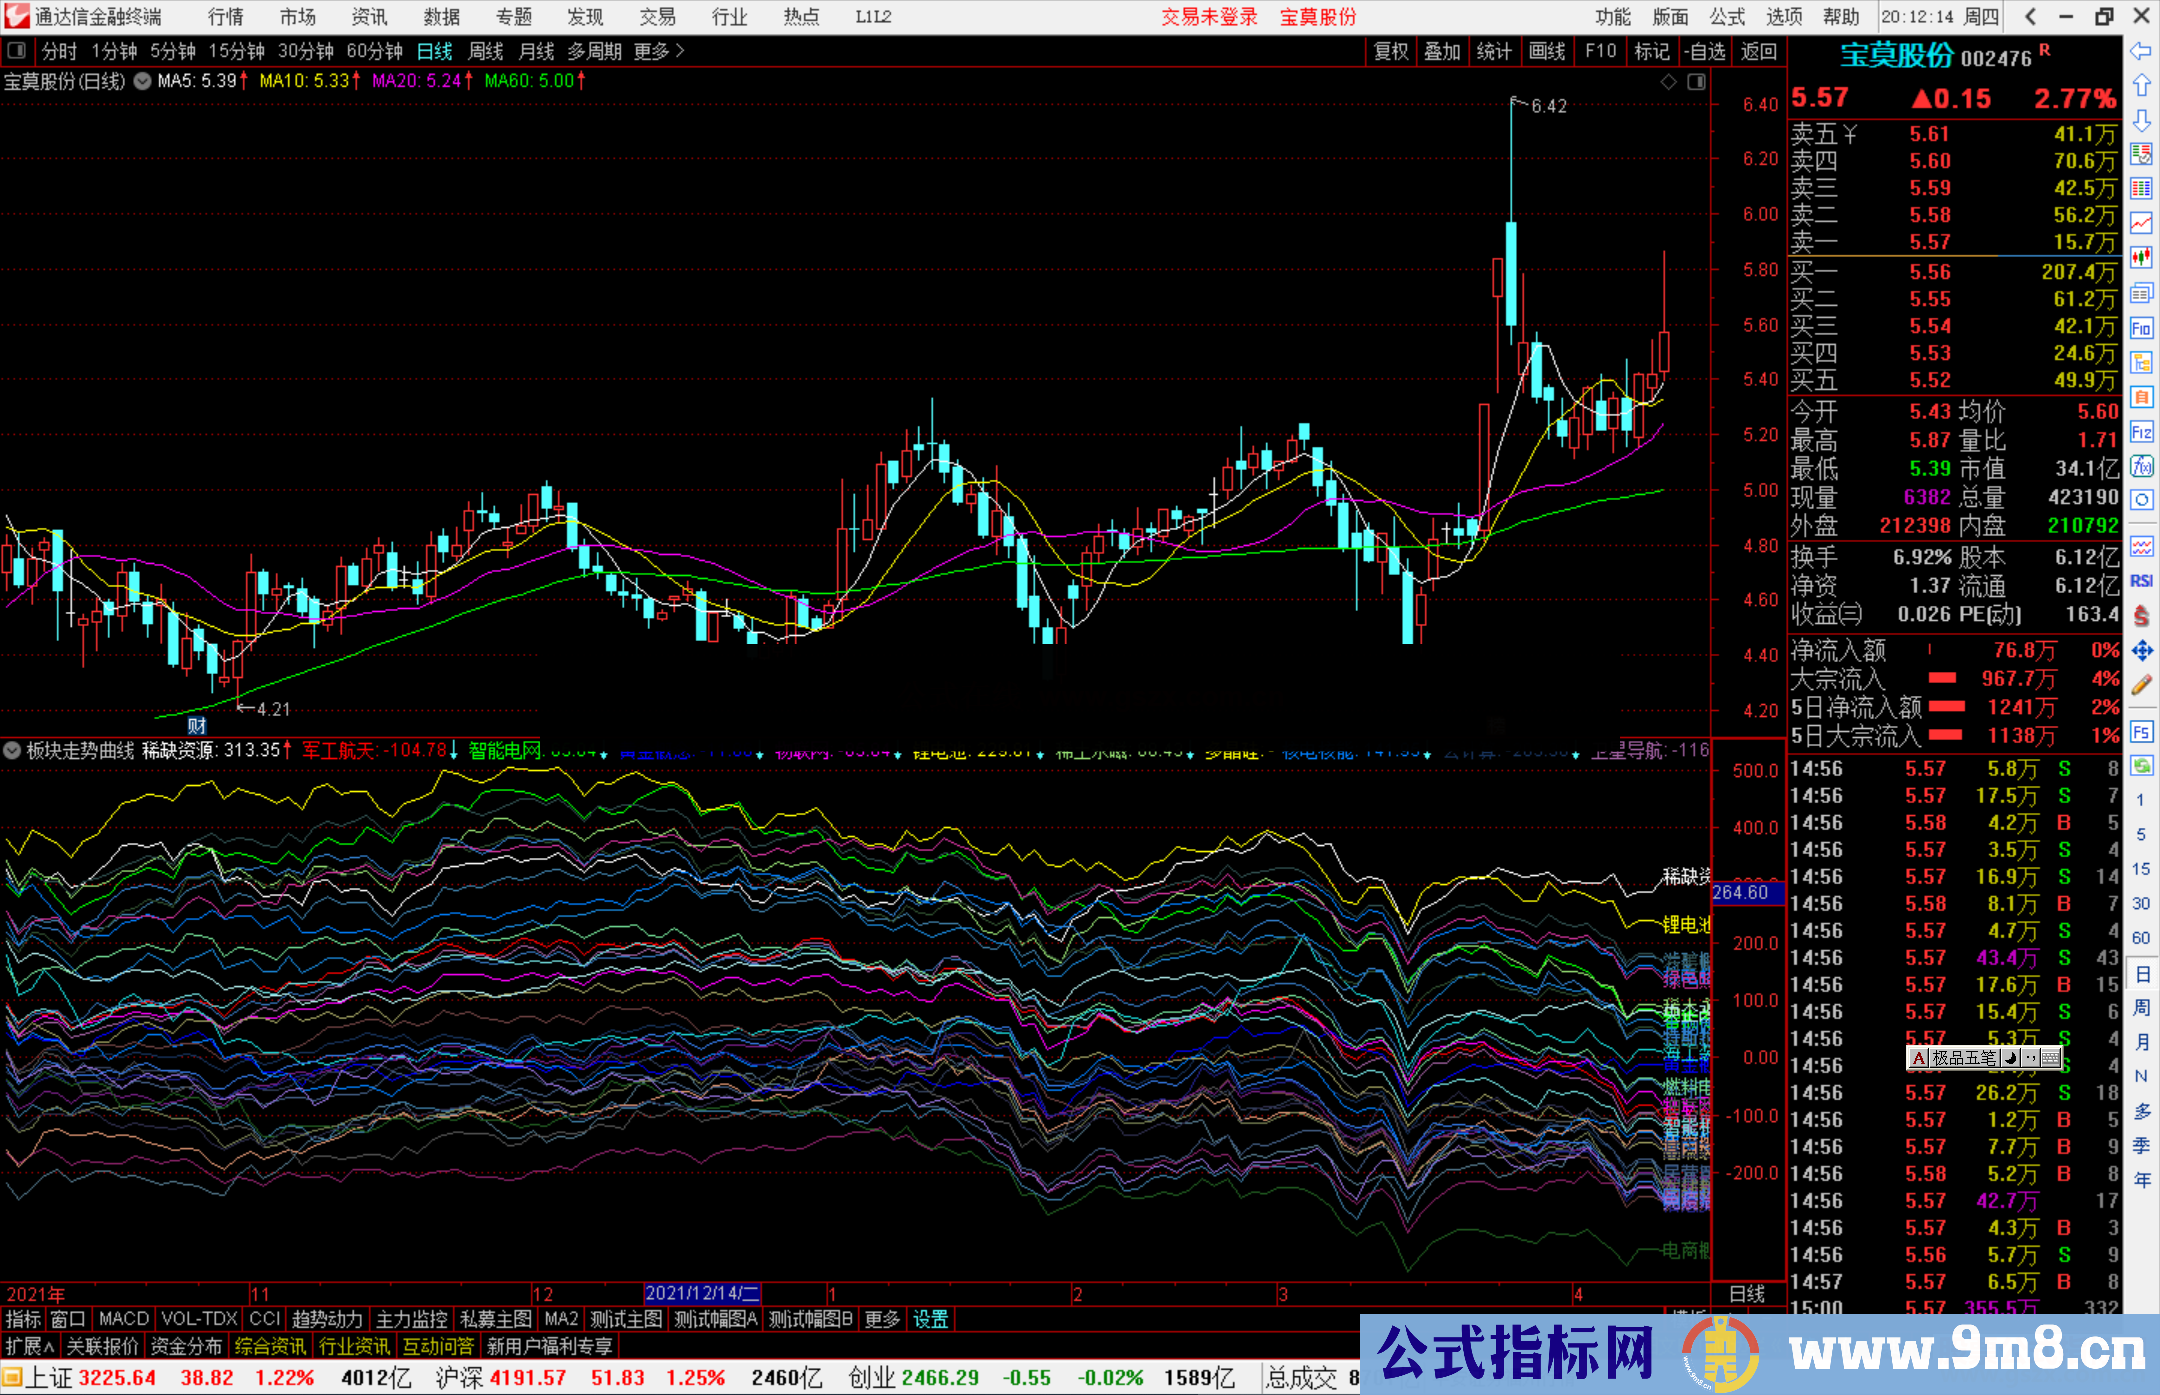Image resolution: width=2160 pixels, height=1395 pixels.
Task: Open the f(x) formula icon in the sidebar
Action: coord(2141,466)
